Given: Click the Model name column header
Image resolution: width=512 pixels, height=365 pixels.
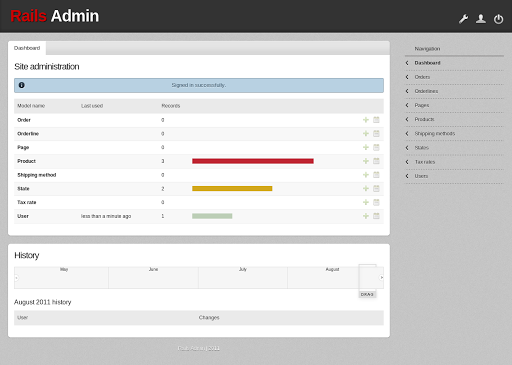Looking at the screenshot, I should tap(31, 106).
